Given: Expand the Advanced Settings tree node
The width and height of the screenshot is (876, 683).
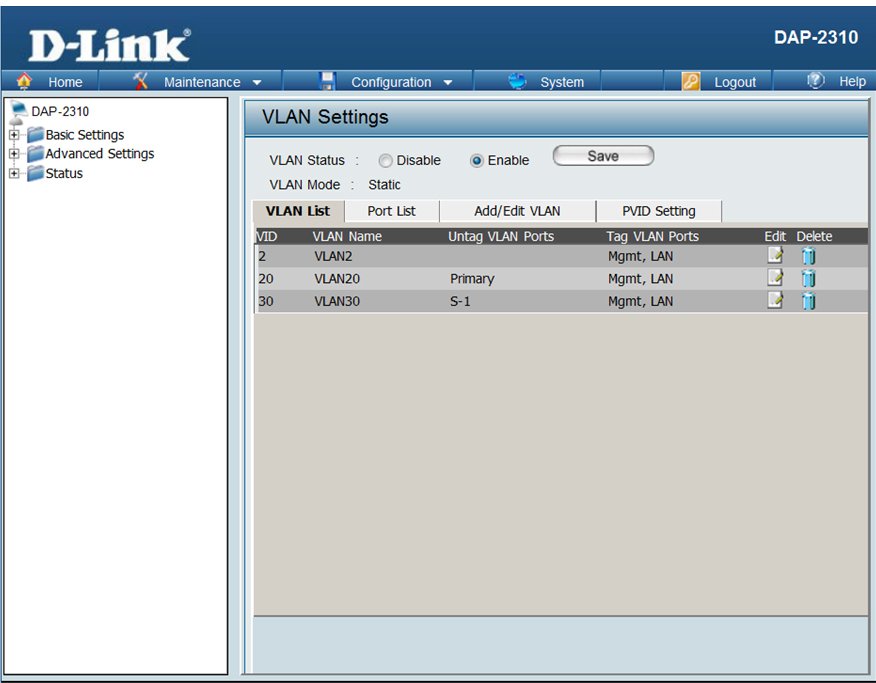Looking at the screenshot, I should [x=14, y=154].
